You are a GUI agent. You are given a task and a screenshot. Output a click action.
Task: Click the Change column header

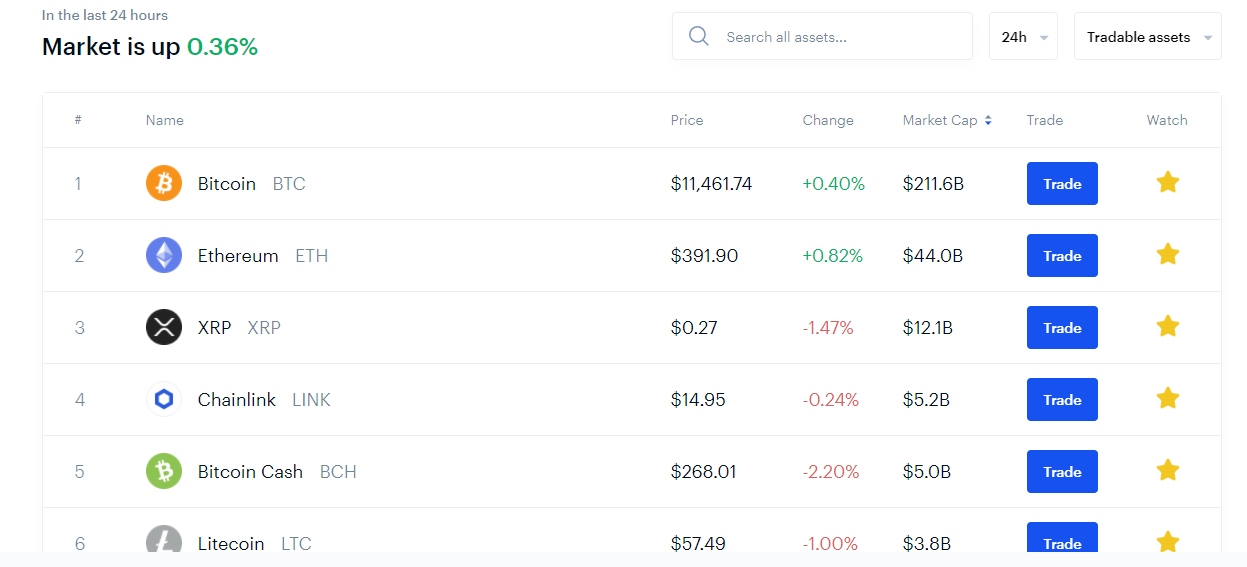pos(828,120)
